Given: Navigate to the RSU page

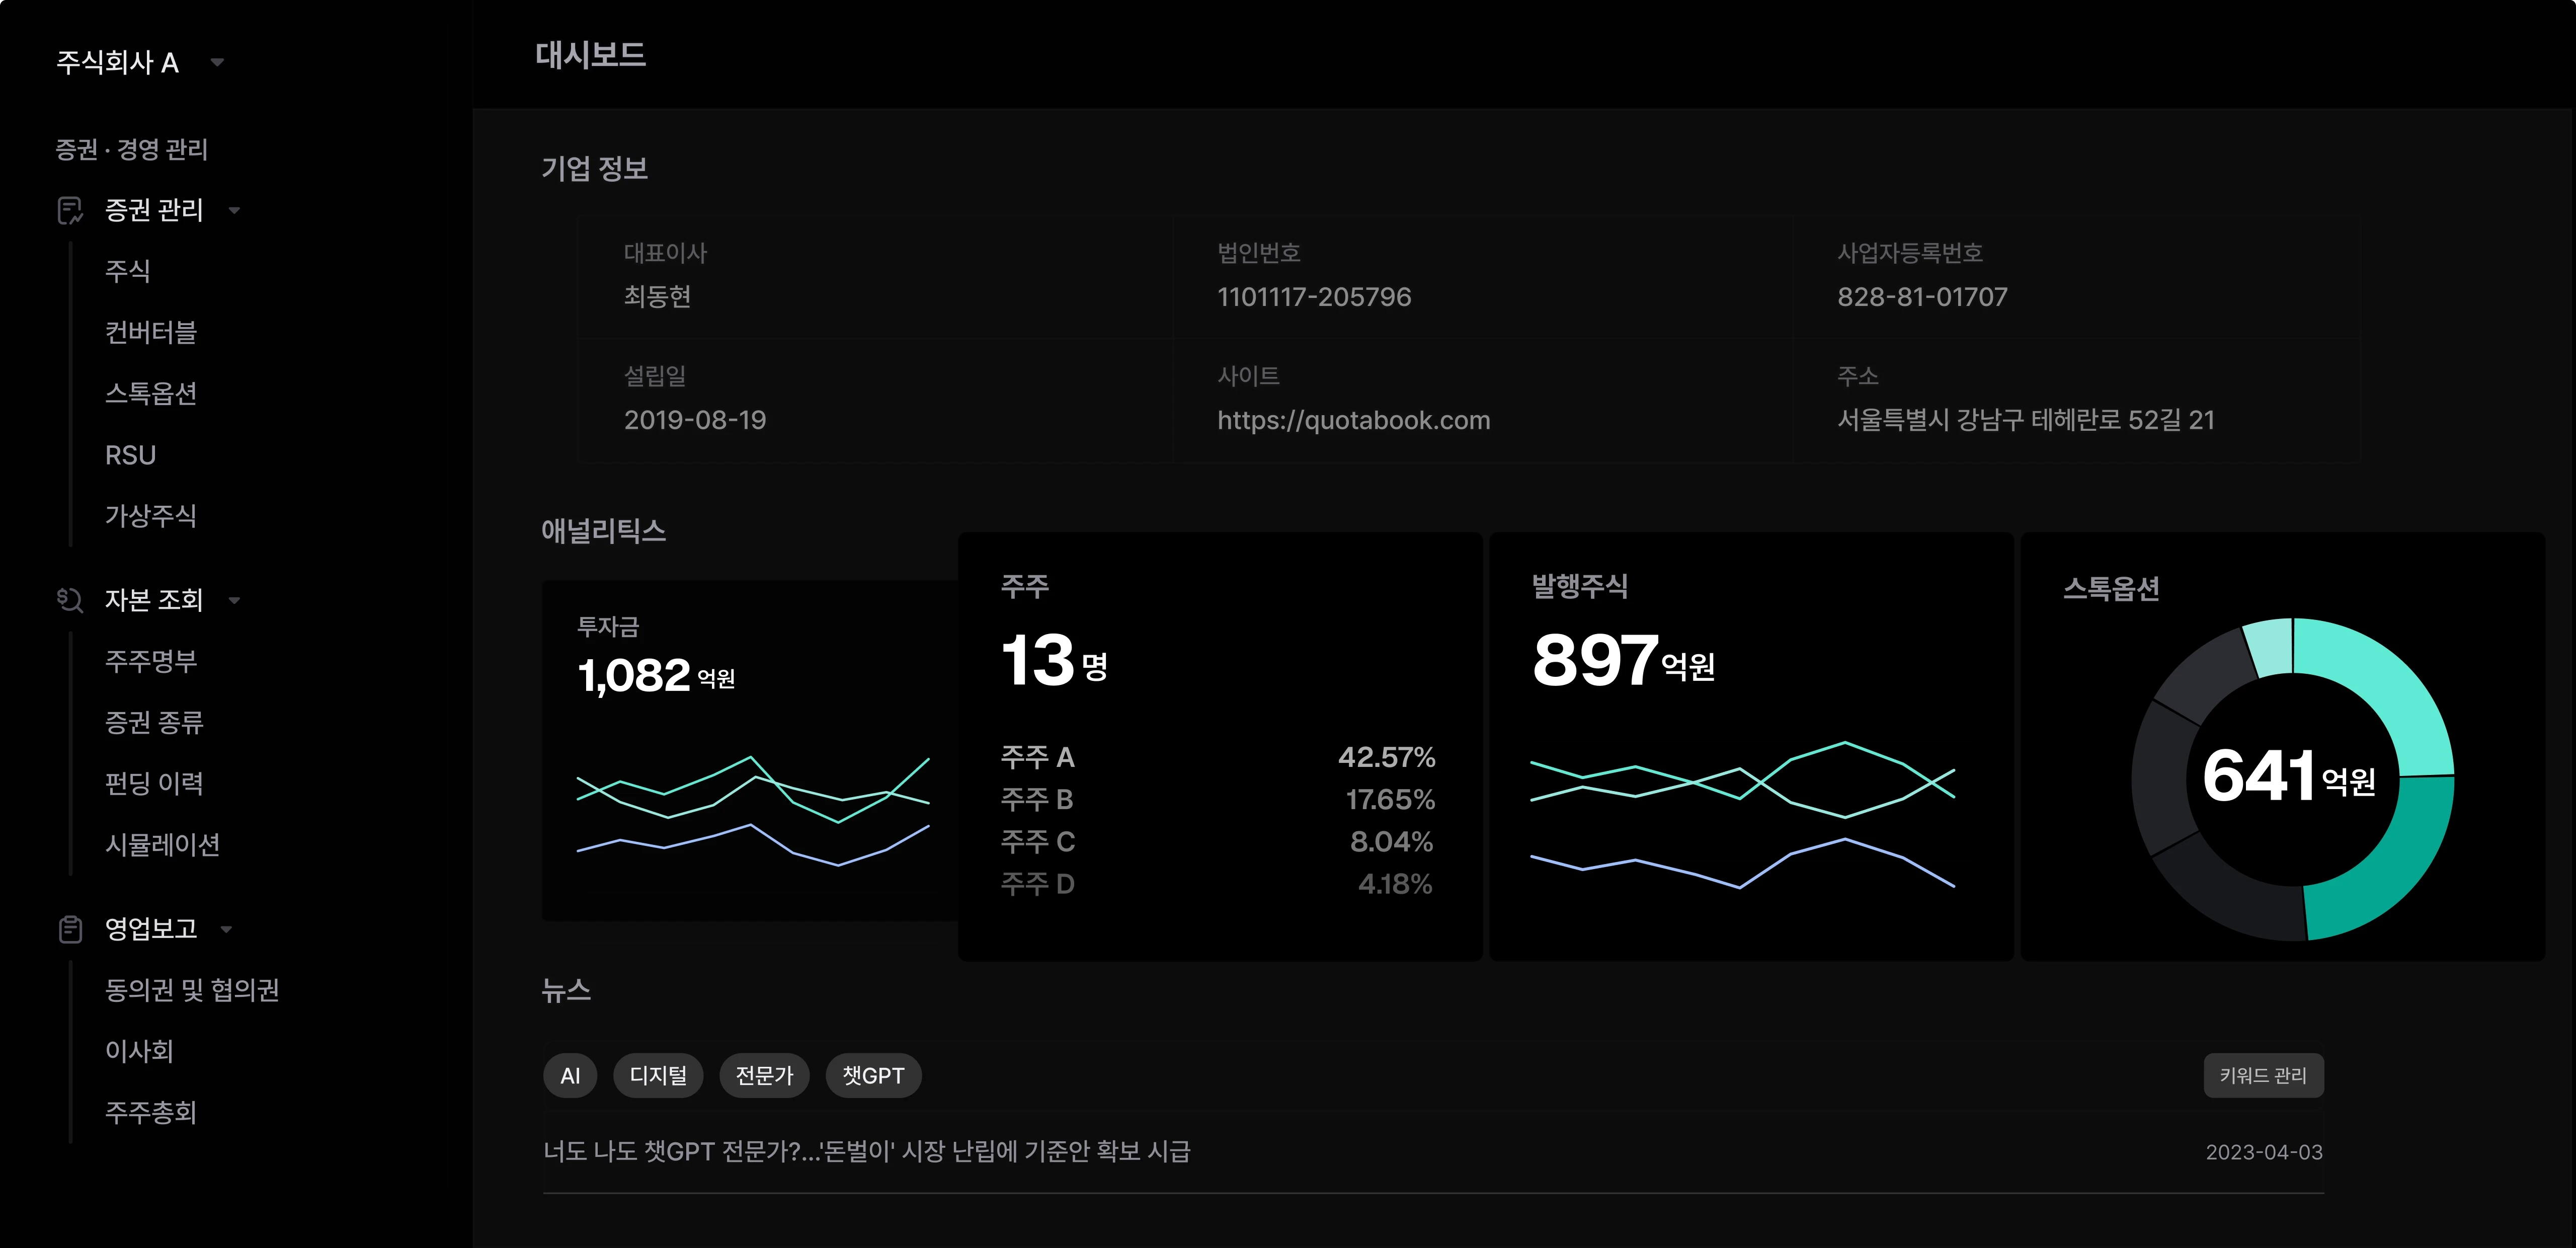Looking at the screenshot, I should pyautogui.click(x=129, y=455).
